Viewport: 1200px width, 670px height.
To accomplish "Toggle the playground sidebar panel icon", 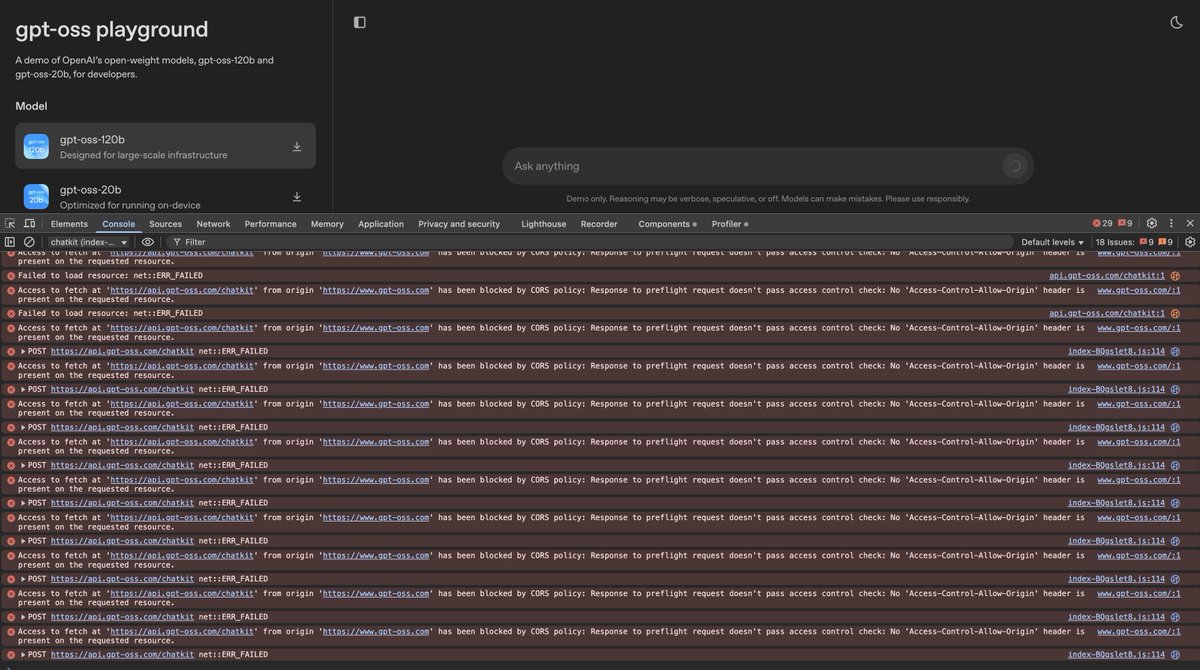I will (360, 22).
